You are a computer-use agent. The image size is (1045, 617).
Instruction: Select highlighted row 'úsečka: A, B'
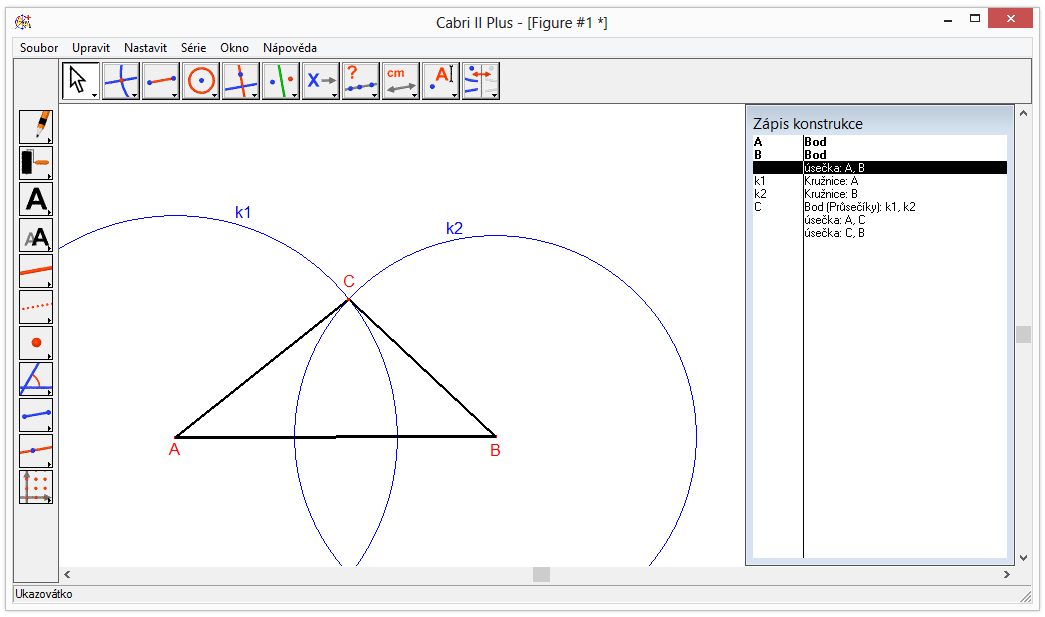pos(880,168)
